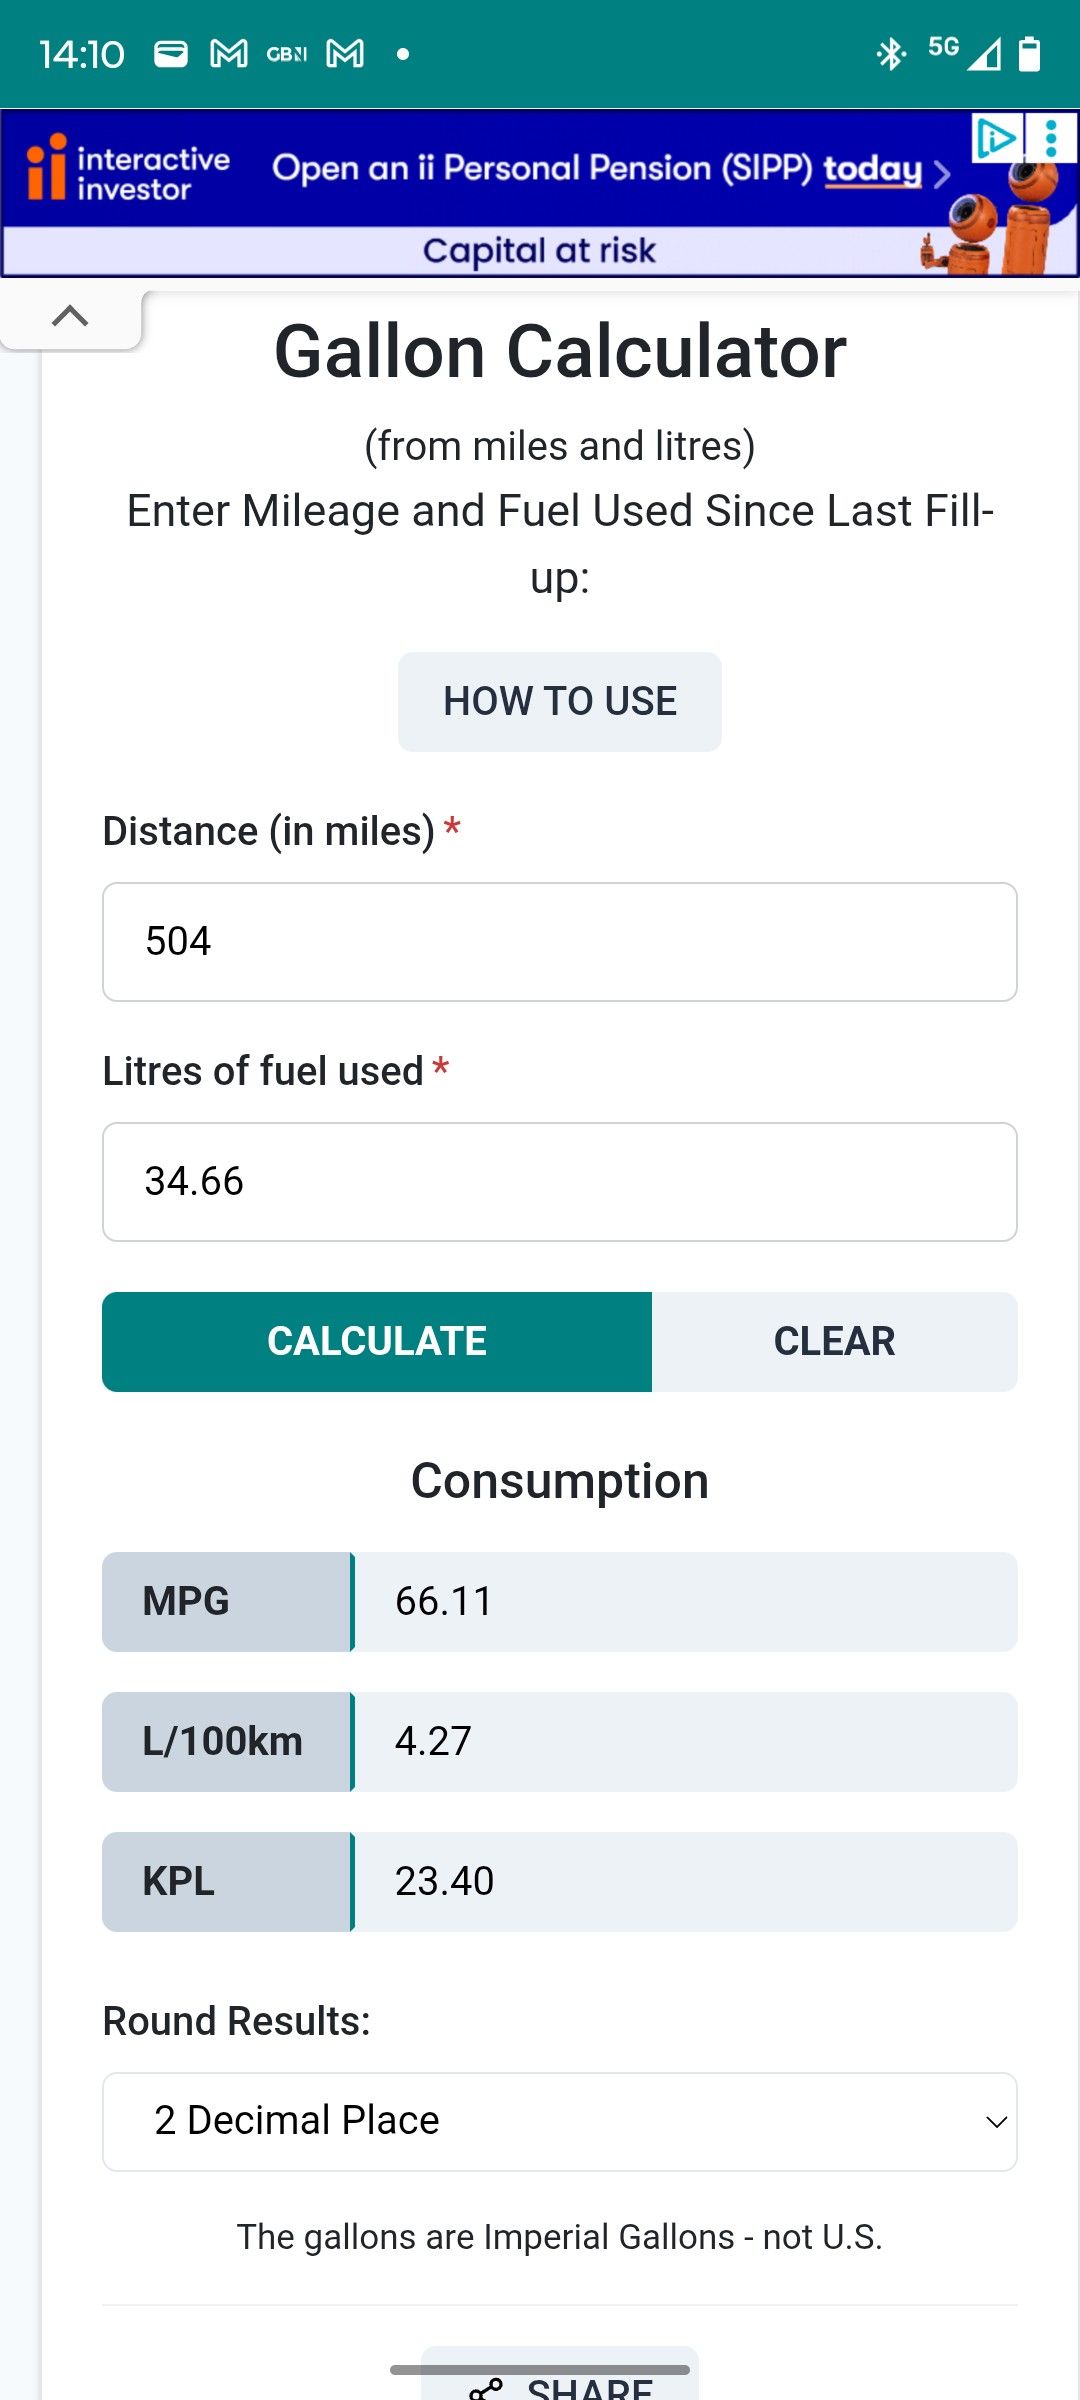Tap the Bluetooth status icon

click(890, 54)
